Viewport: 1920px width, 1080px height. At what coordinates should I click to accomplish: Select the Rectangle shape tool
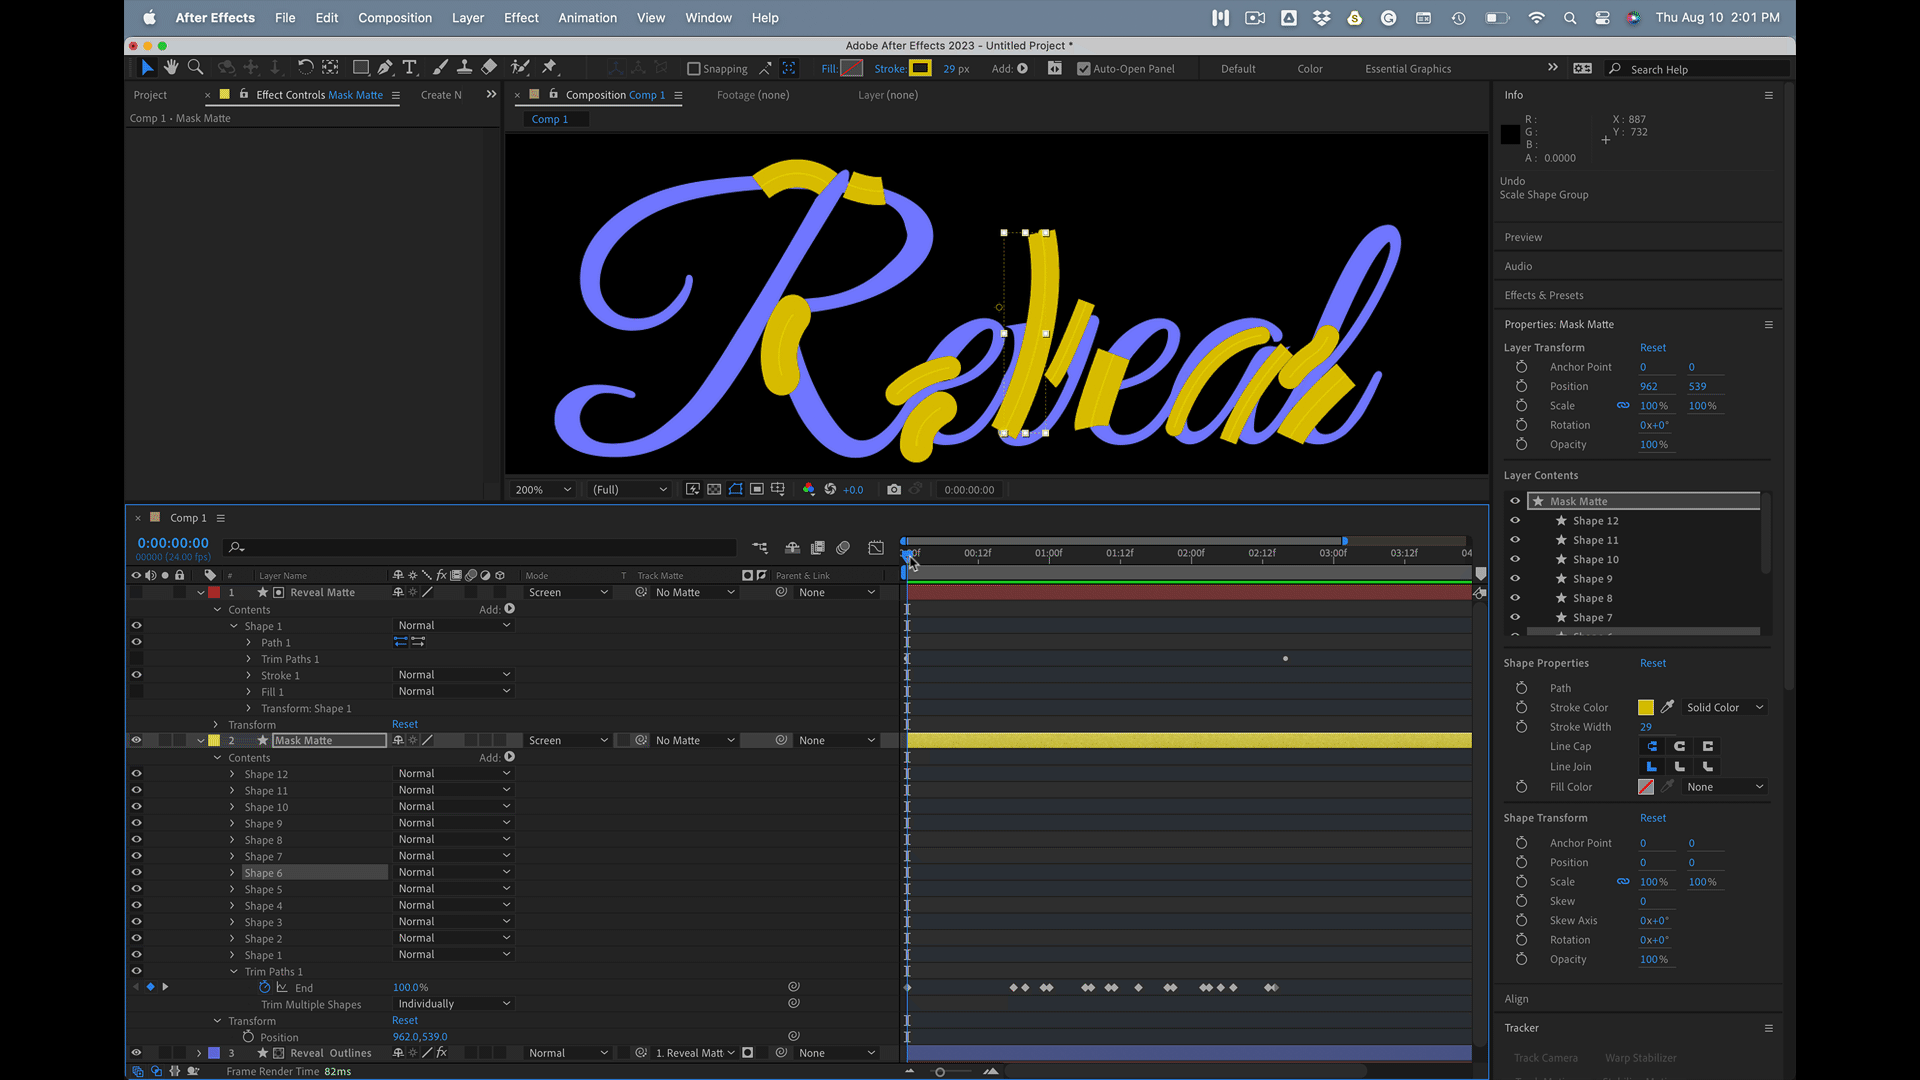(x=361, y=67)
